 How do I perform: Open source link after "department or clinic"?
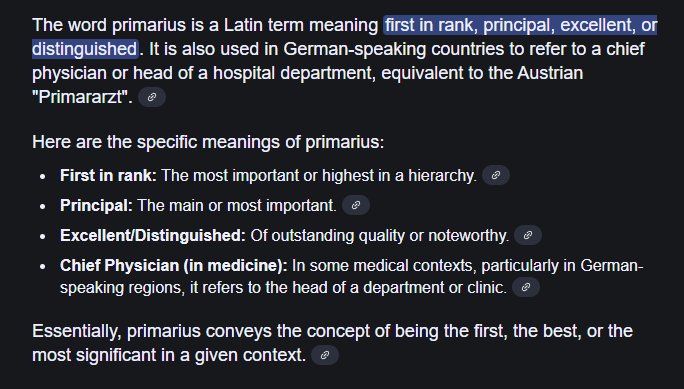click(x=526, y=287)
